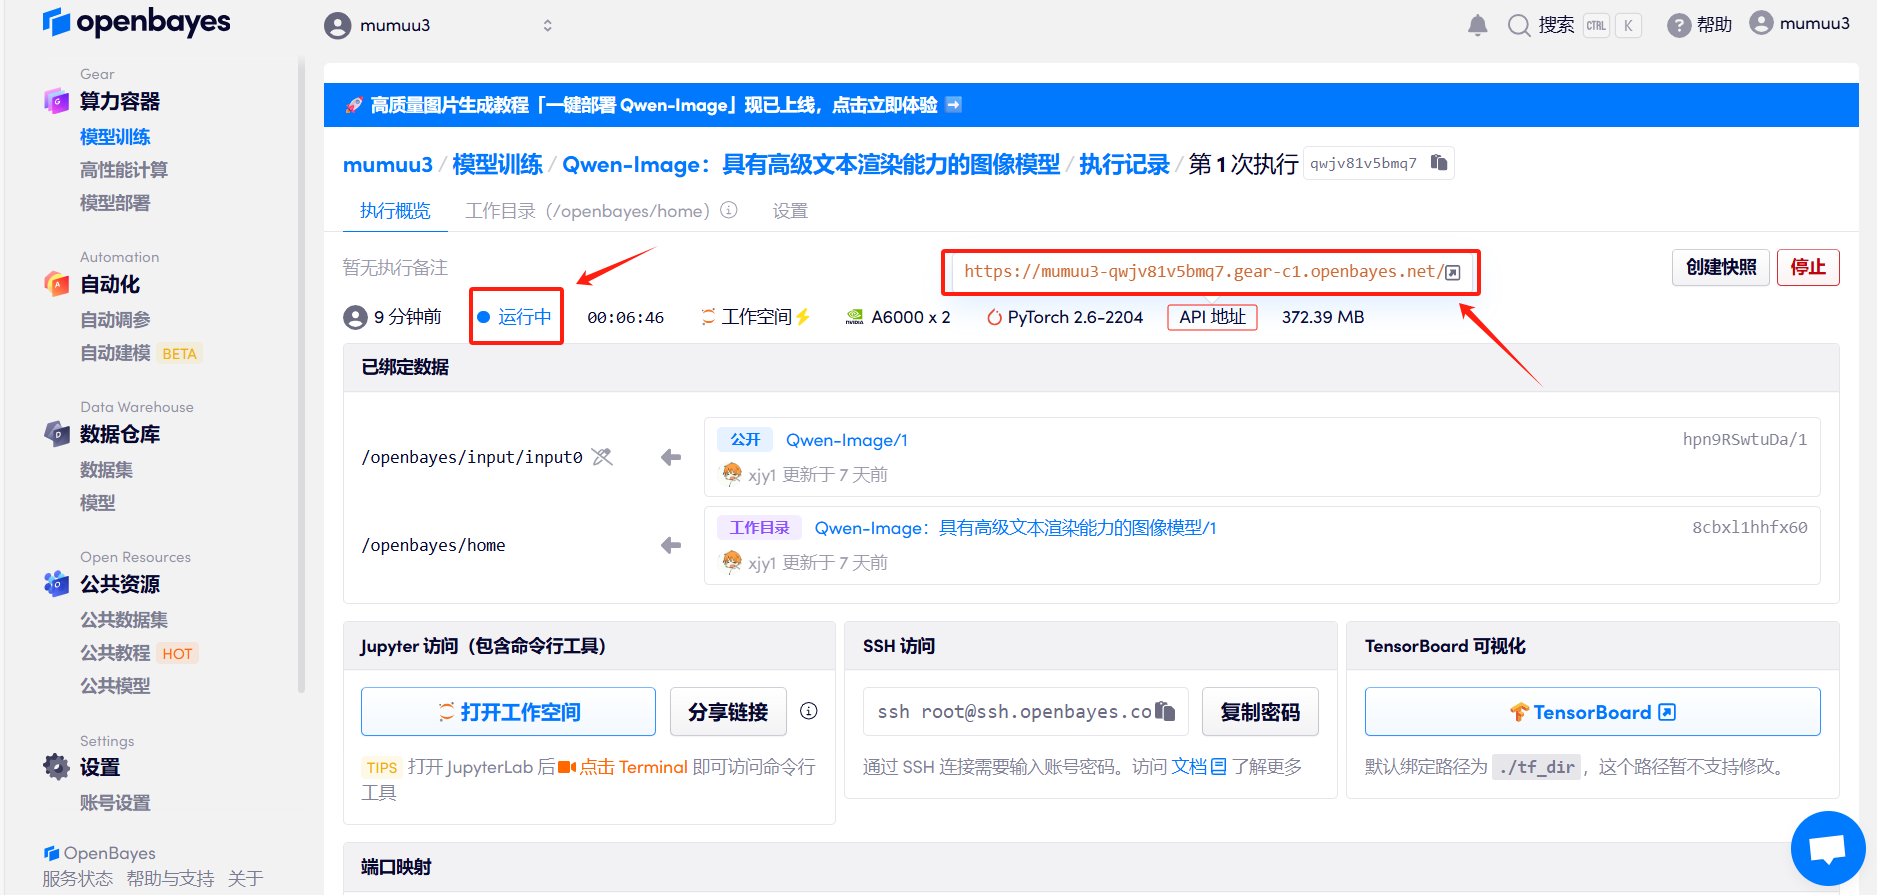The image size is (1877, 895).
Task: Click the 创建快照 button
Action: pyautogui.click(x=1721, y=267)
